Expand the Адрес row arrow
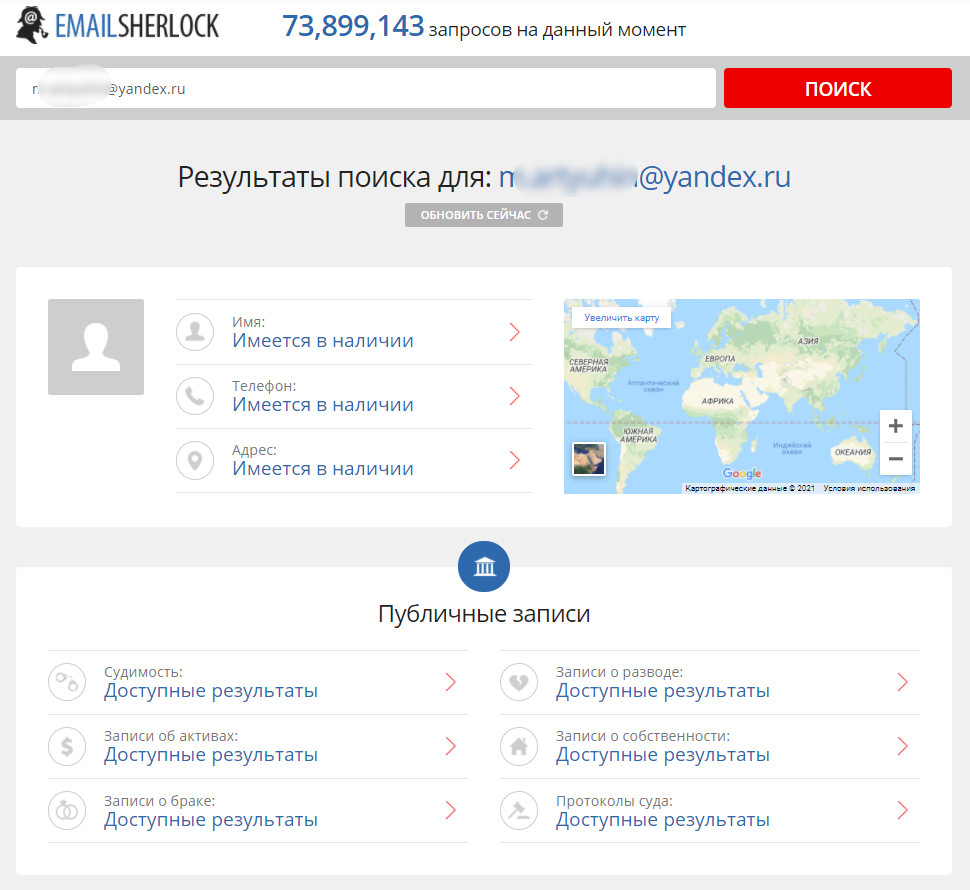This screenshot has width=970, height=890. pos(515,460)
